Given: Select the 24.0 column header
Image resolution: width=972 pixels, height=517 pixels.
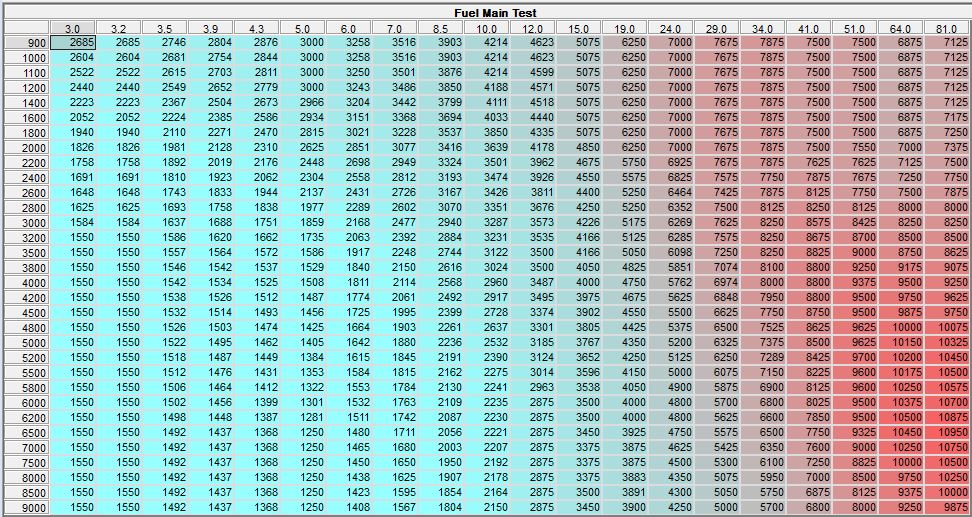Looking at the screenshot, I should 671,28.
